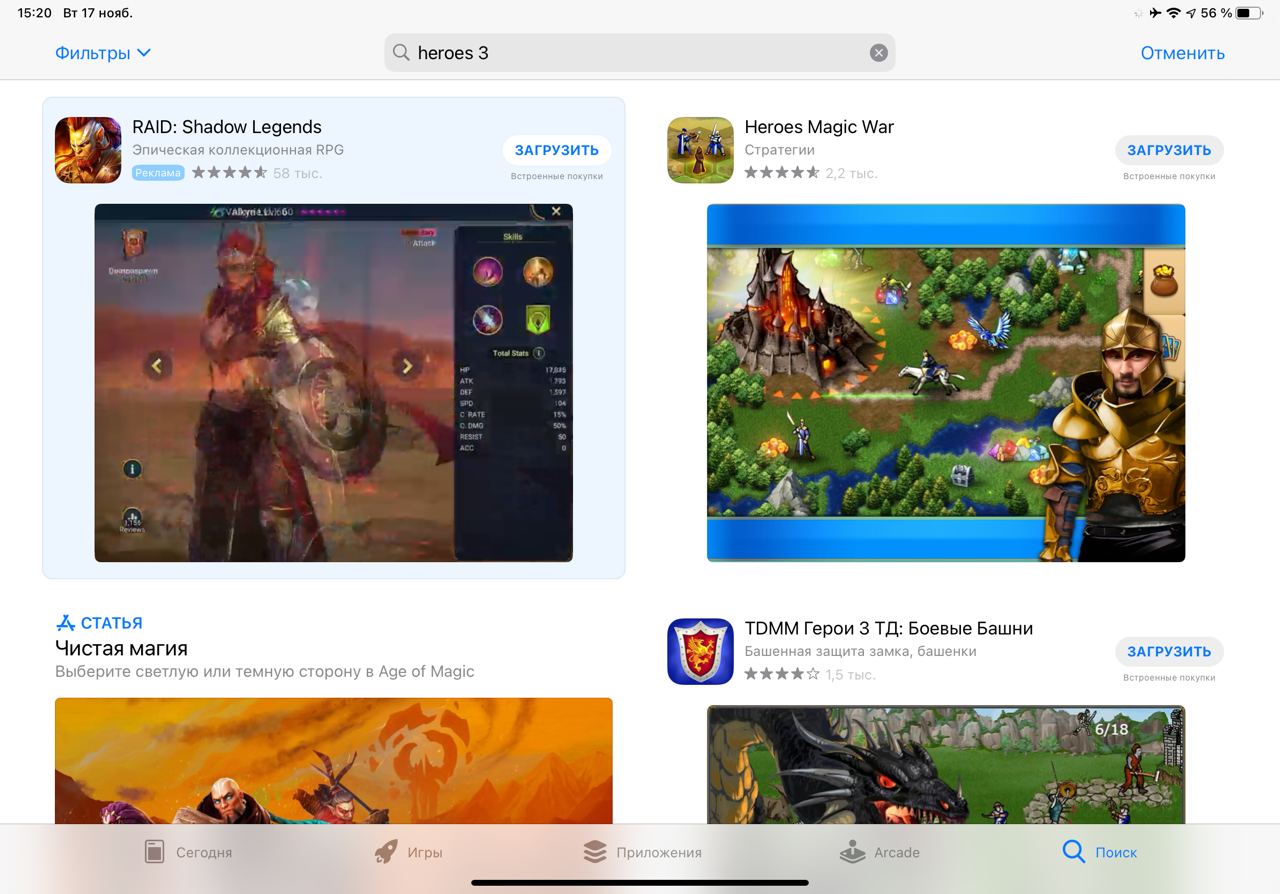Open TDMM Герои 3 ТД app icon
The height and width of the screenshot is (894, 1280).
pyautogui.click(x=700, y=651)
